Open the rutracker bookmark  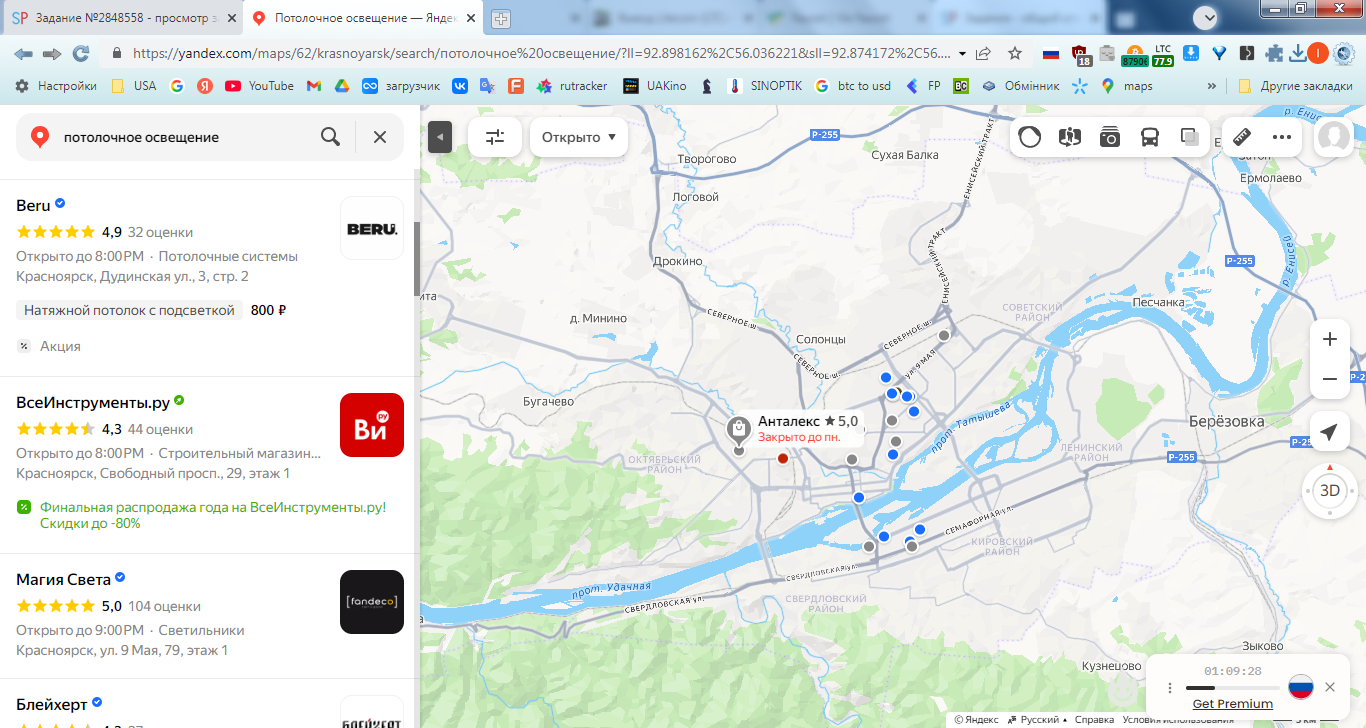coord(572,86)
